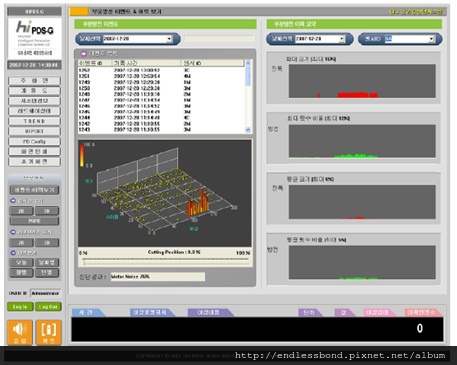Select event row 1250
The height and width of the screenshot is (365, 457).
click(x=161, y=88)
